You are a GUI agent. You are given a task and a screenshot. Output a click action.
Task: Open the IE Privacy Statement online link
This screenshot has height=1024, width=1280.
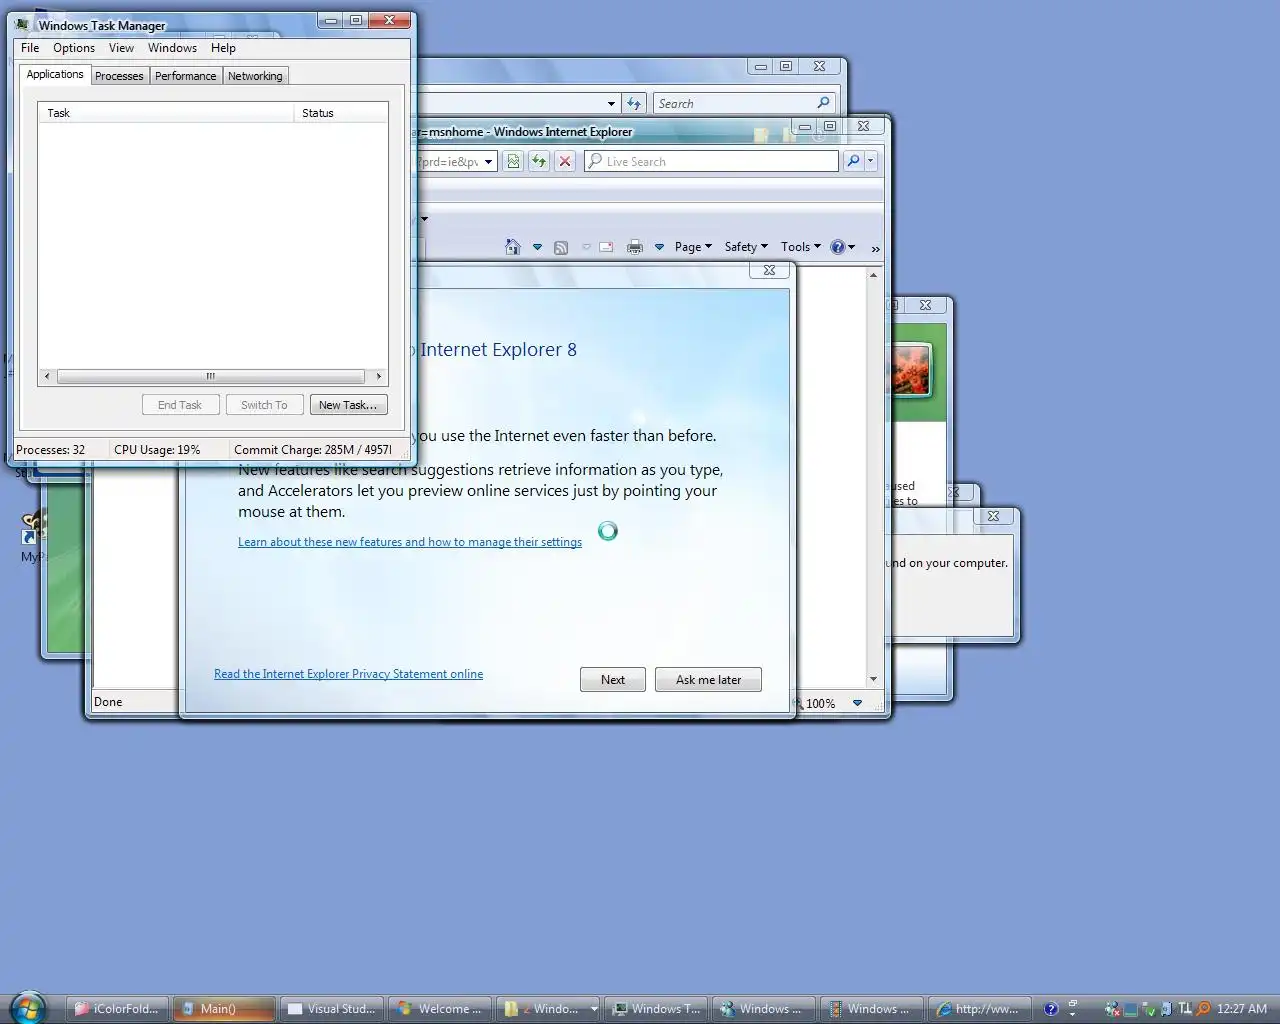(x=348, y=674)
